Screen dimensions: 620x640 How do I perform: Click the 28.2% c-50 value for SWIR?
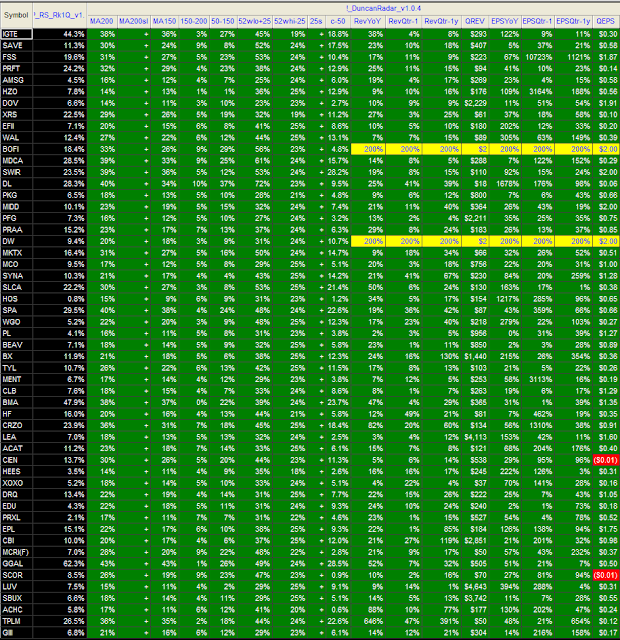pyautogui.click(x=338, y=172)
